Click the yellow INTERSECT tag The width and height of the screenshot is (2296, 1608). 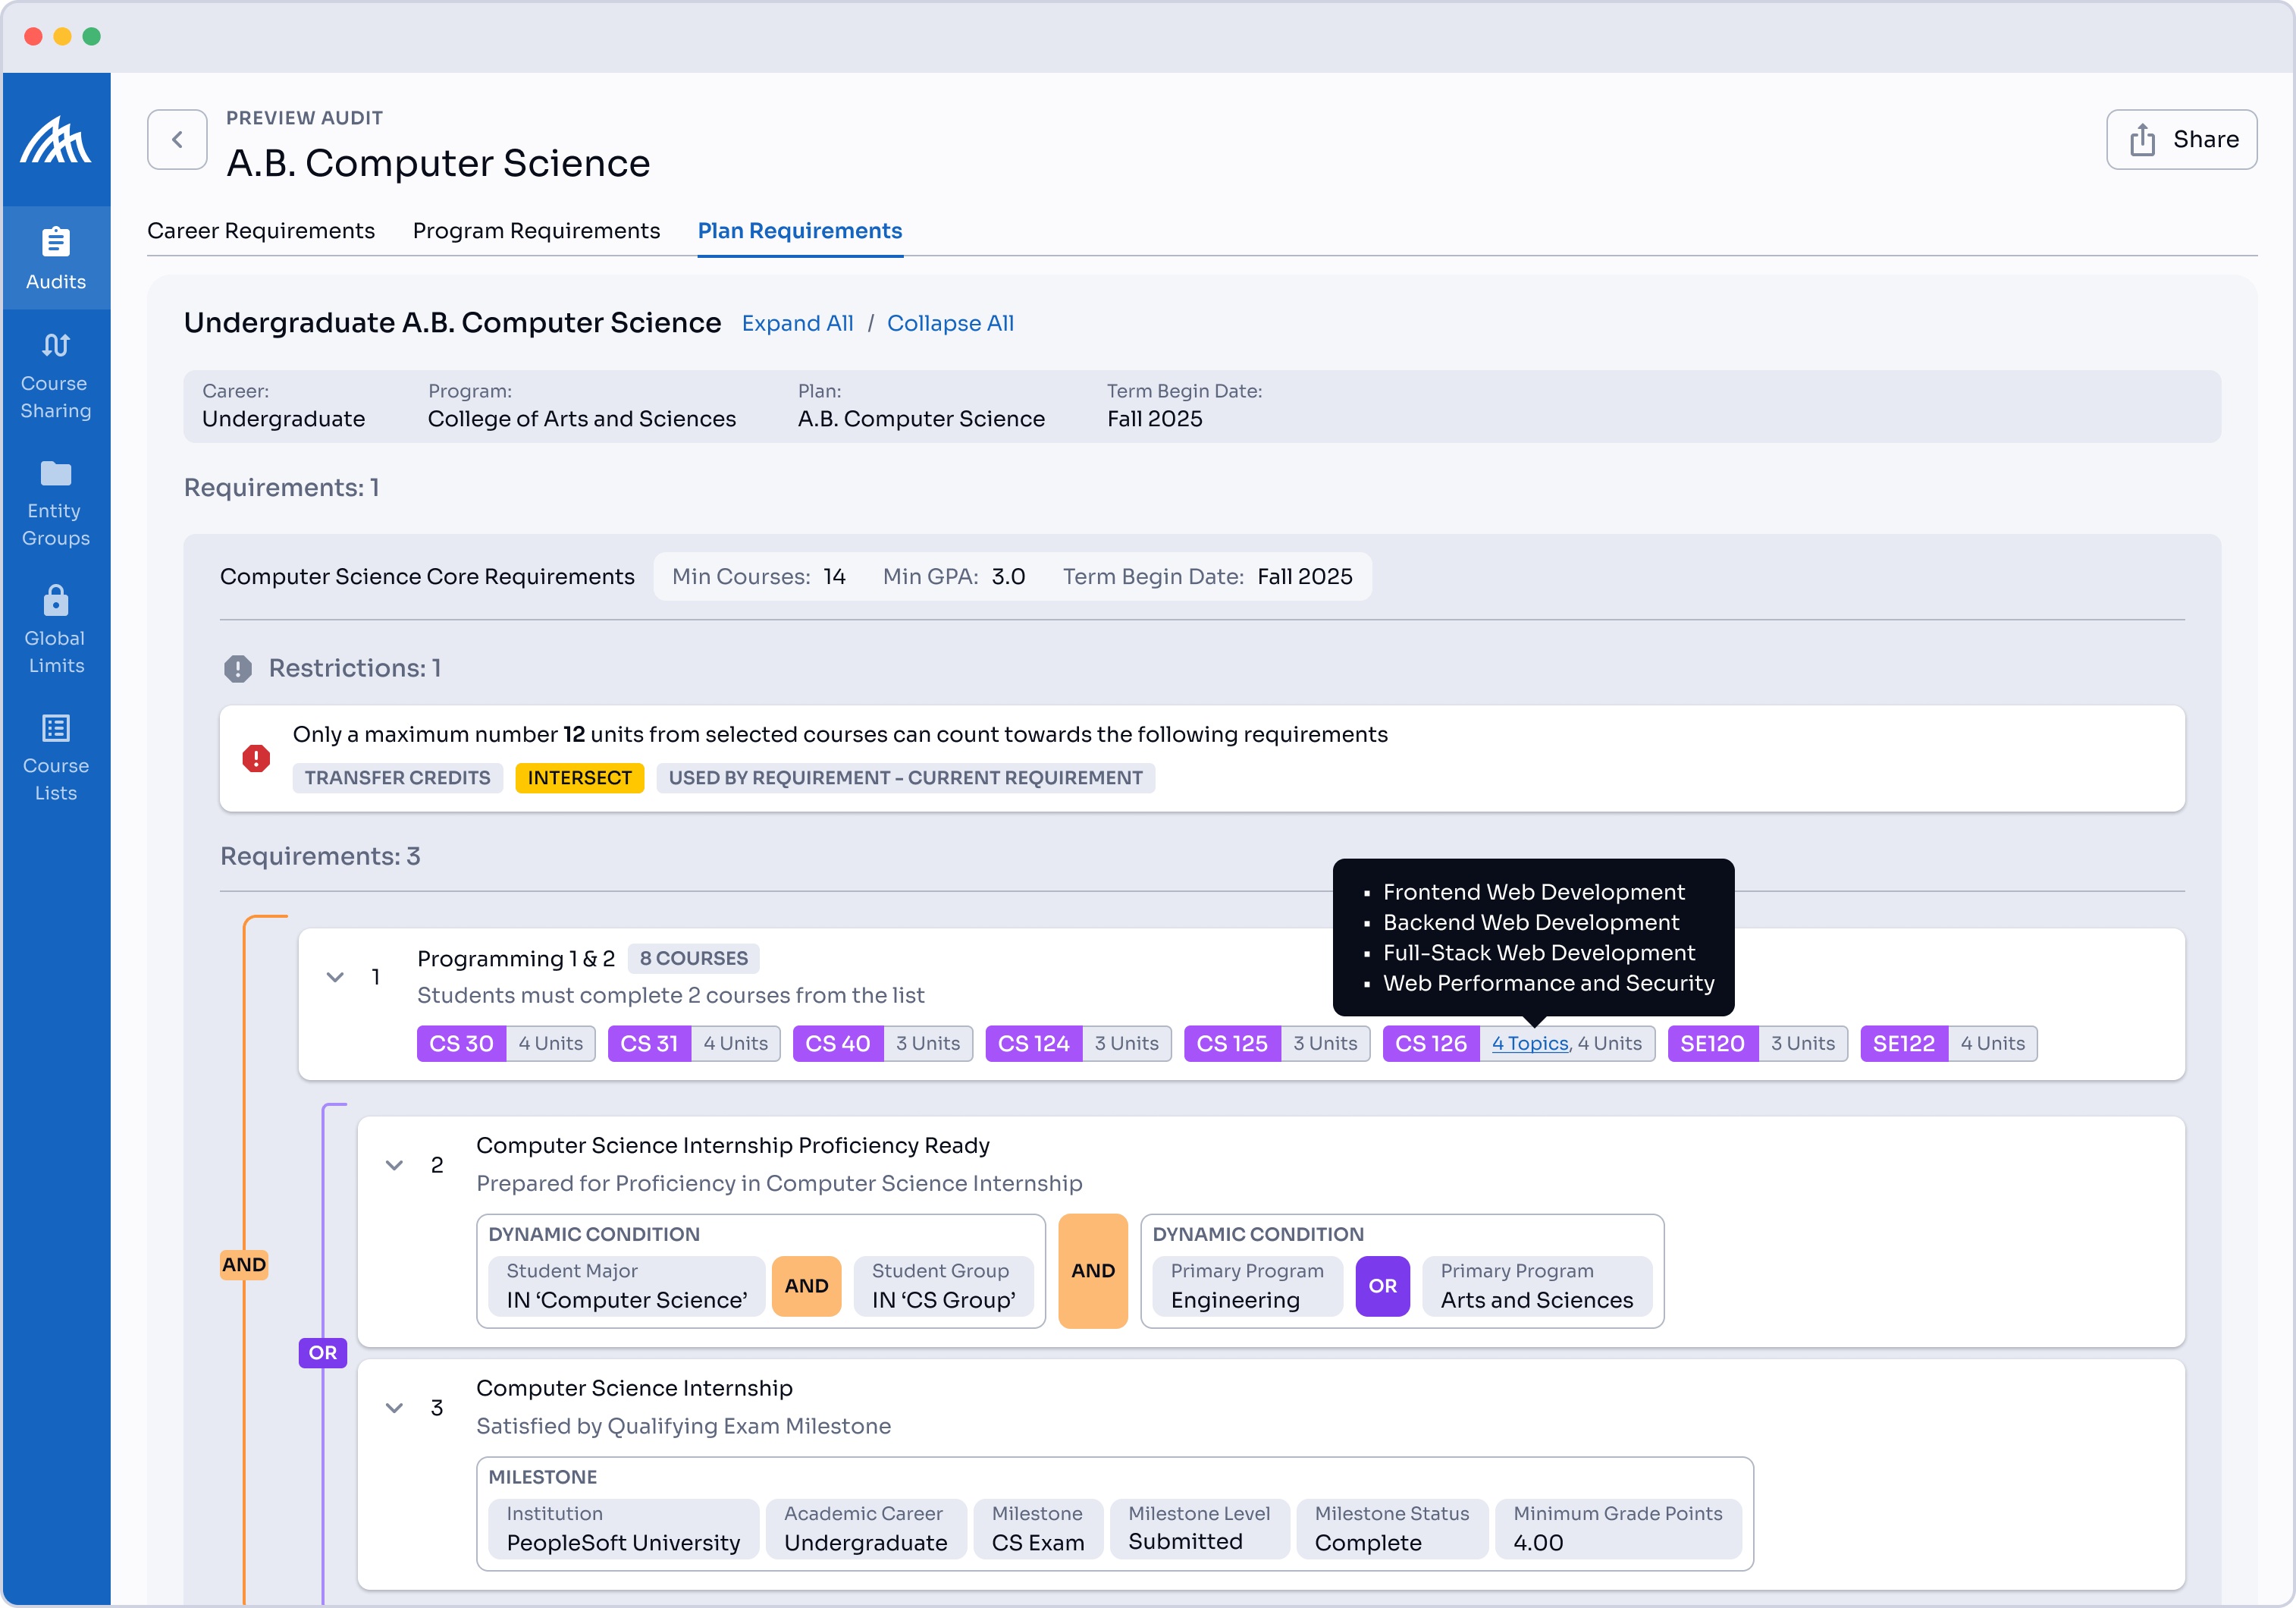pyautogui.click(x=580, y=778)
